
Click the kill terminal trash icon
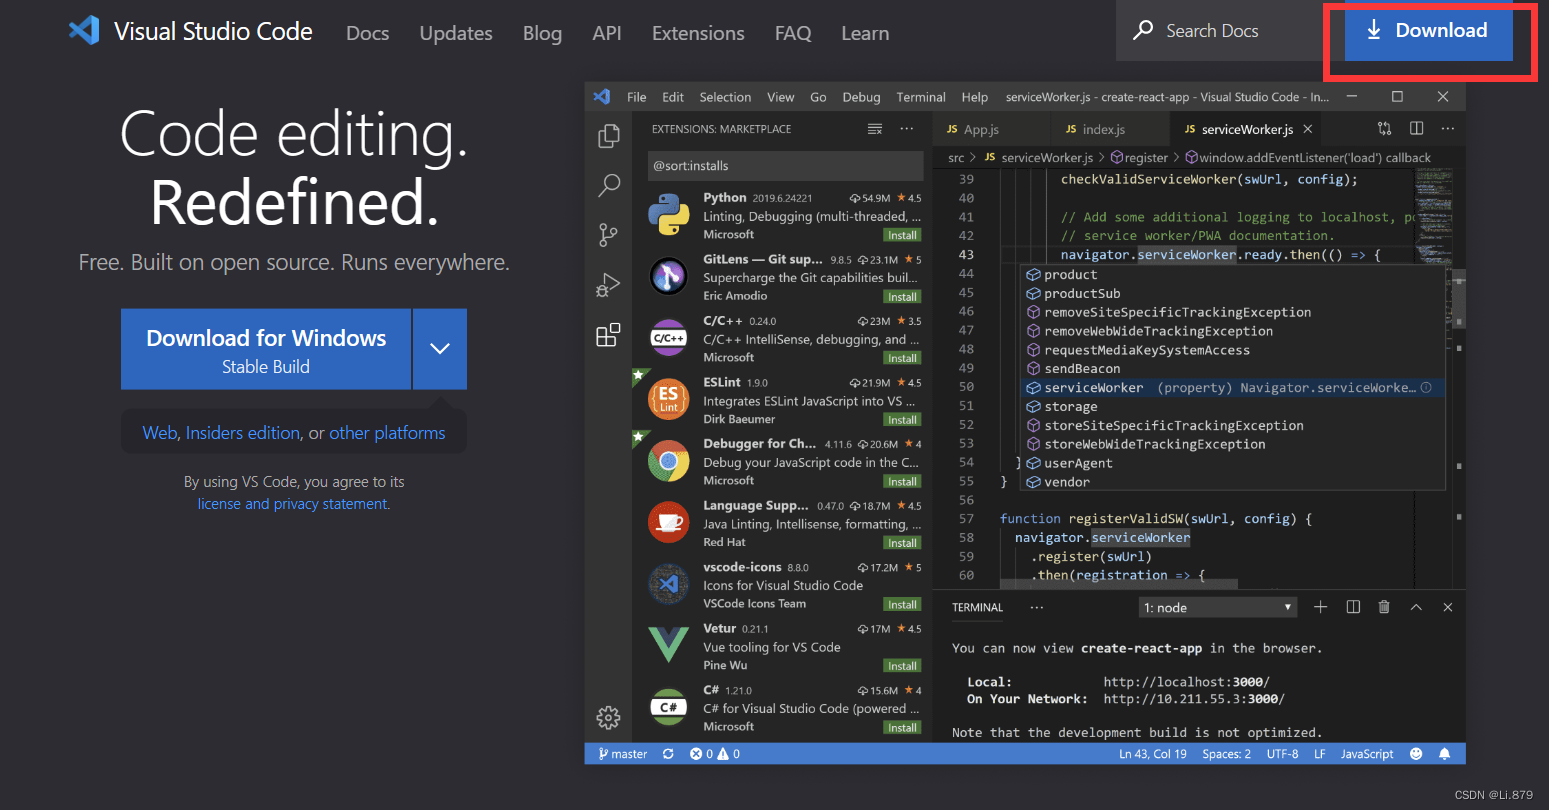1384,607
